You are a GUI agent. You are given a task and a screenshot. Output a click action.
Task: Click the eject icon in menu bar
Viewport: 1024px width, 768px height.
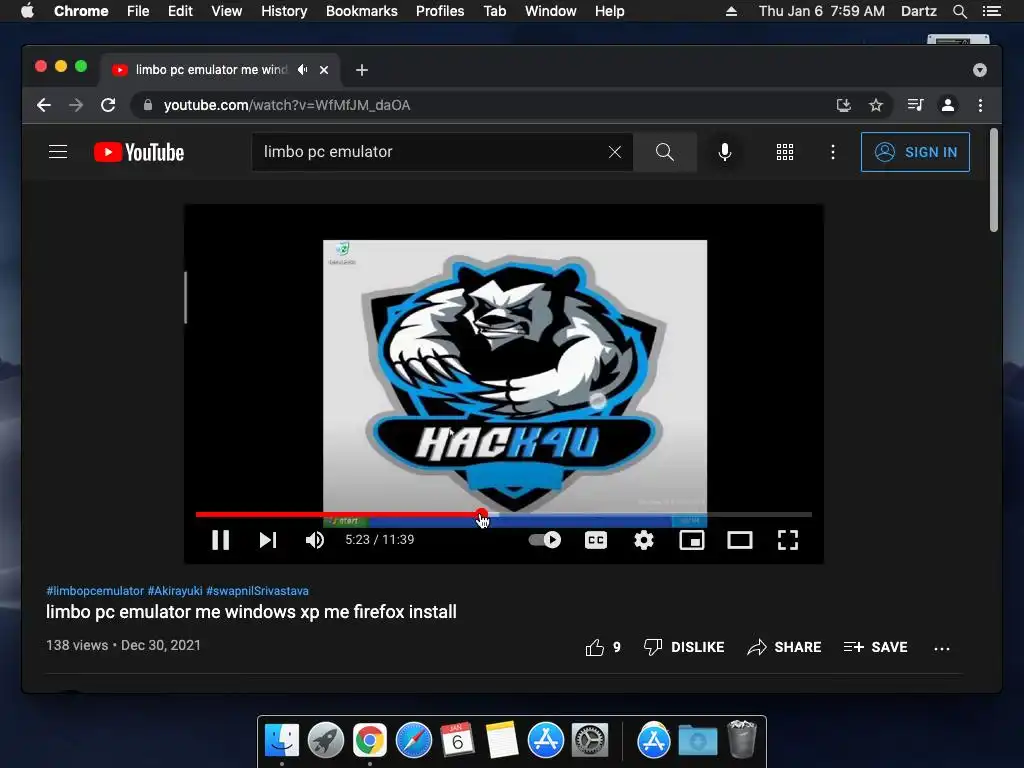tap(731, 11)
